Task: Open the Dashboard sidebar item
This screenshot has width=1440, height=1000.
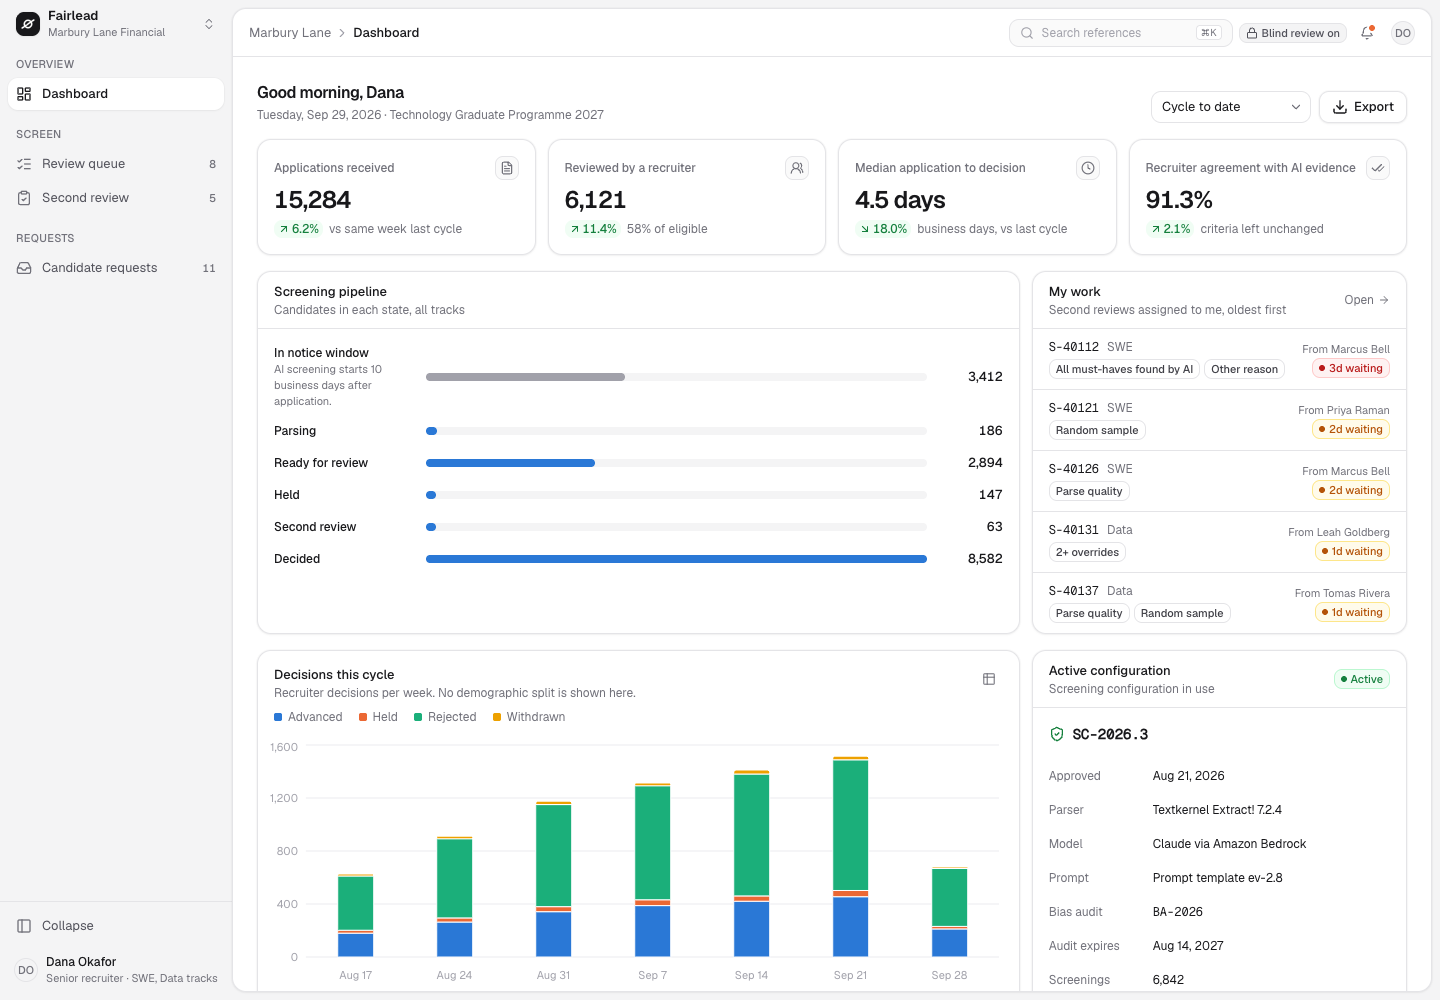Action: coord(116,94)
